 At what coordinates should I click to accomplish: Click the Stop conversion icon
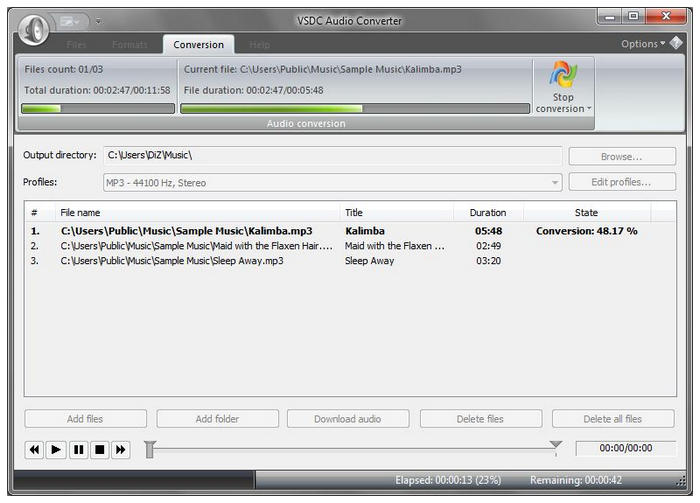click(x=563, y=75)
